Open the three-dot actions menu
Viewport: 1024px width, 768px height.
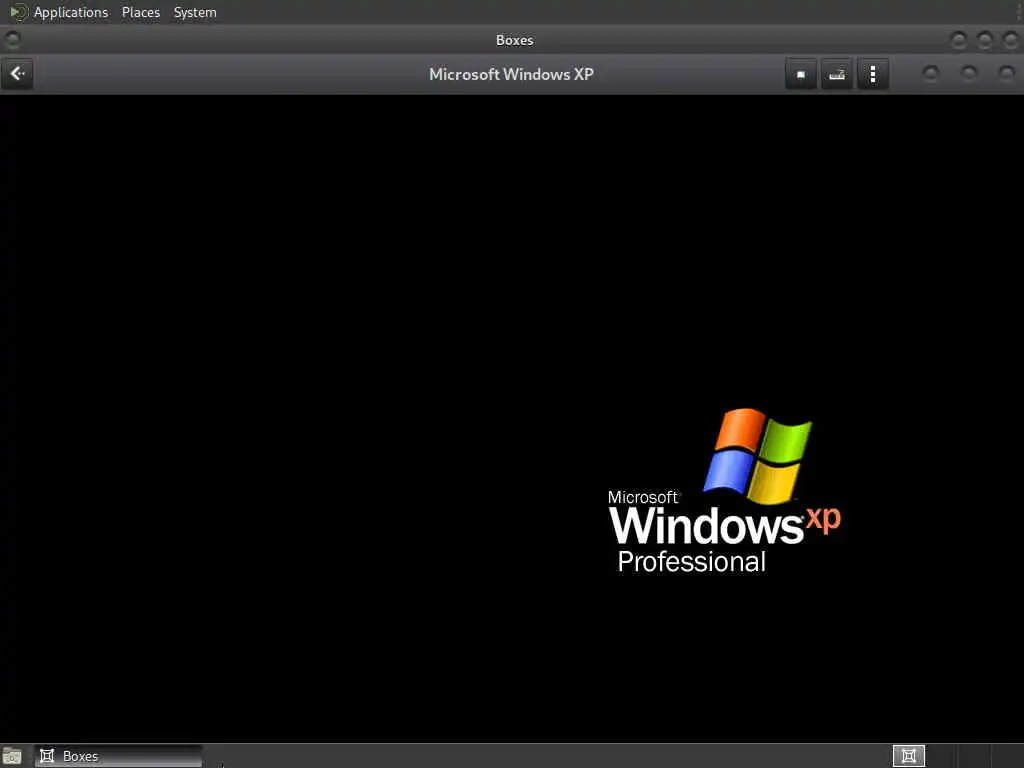coord(872,74)
